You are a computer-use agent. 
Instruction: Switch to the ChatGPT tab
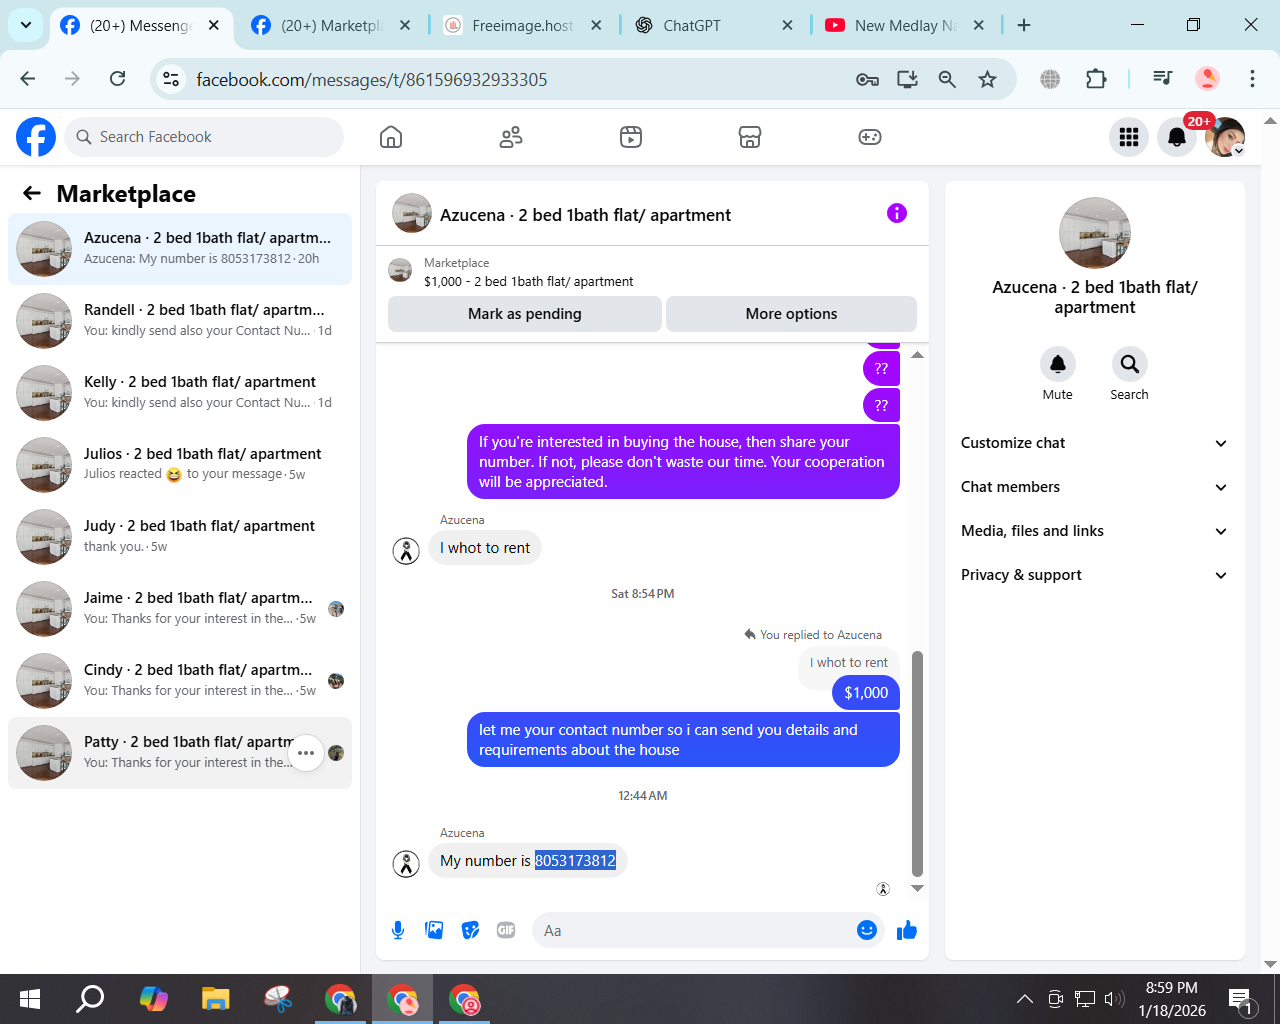click(714, 25)
